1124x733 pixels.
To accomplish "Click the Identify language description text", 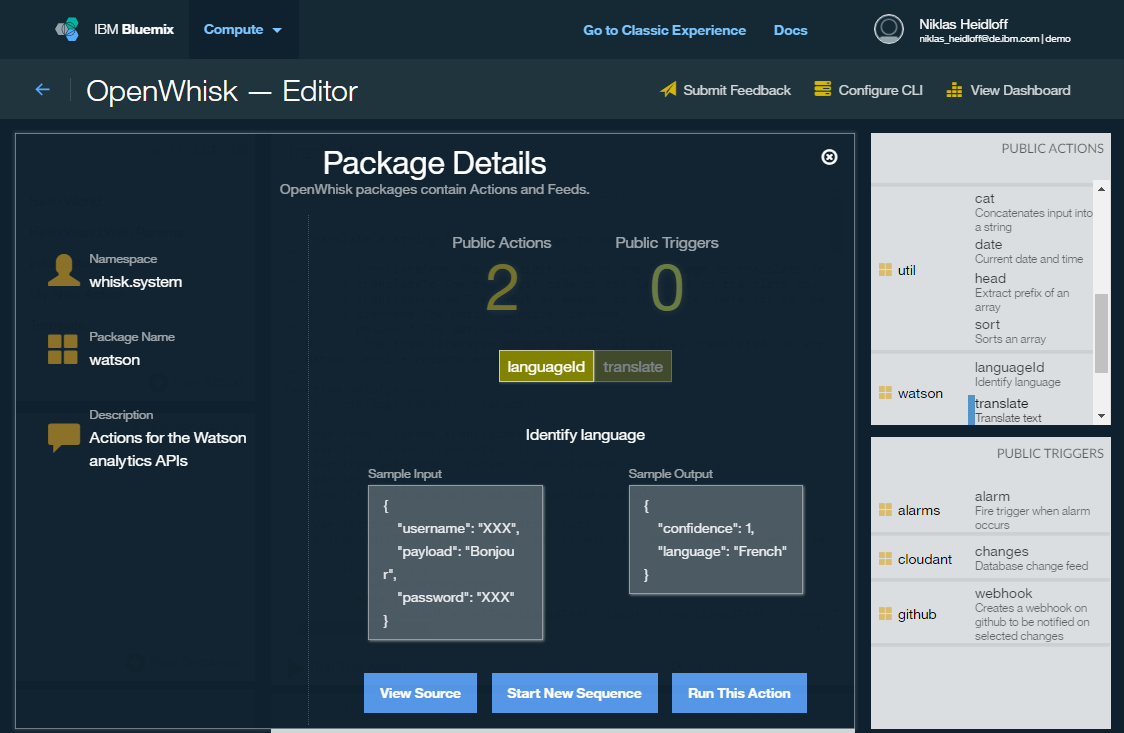I will (x=585, y=435).
